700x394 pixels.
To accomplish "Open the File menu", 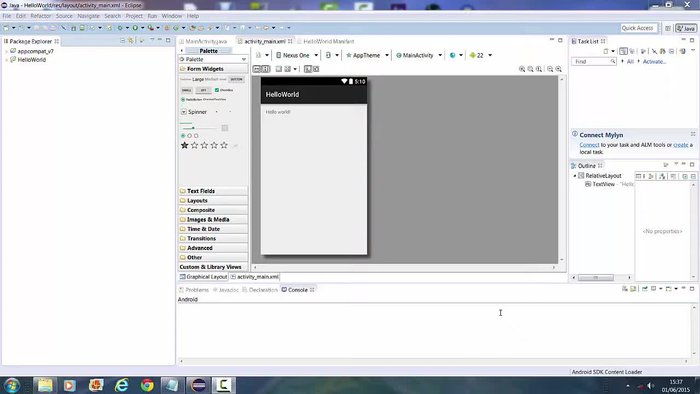I will tap(7, 16).
